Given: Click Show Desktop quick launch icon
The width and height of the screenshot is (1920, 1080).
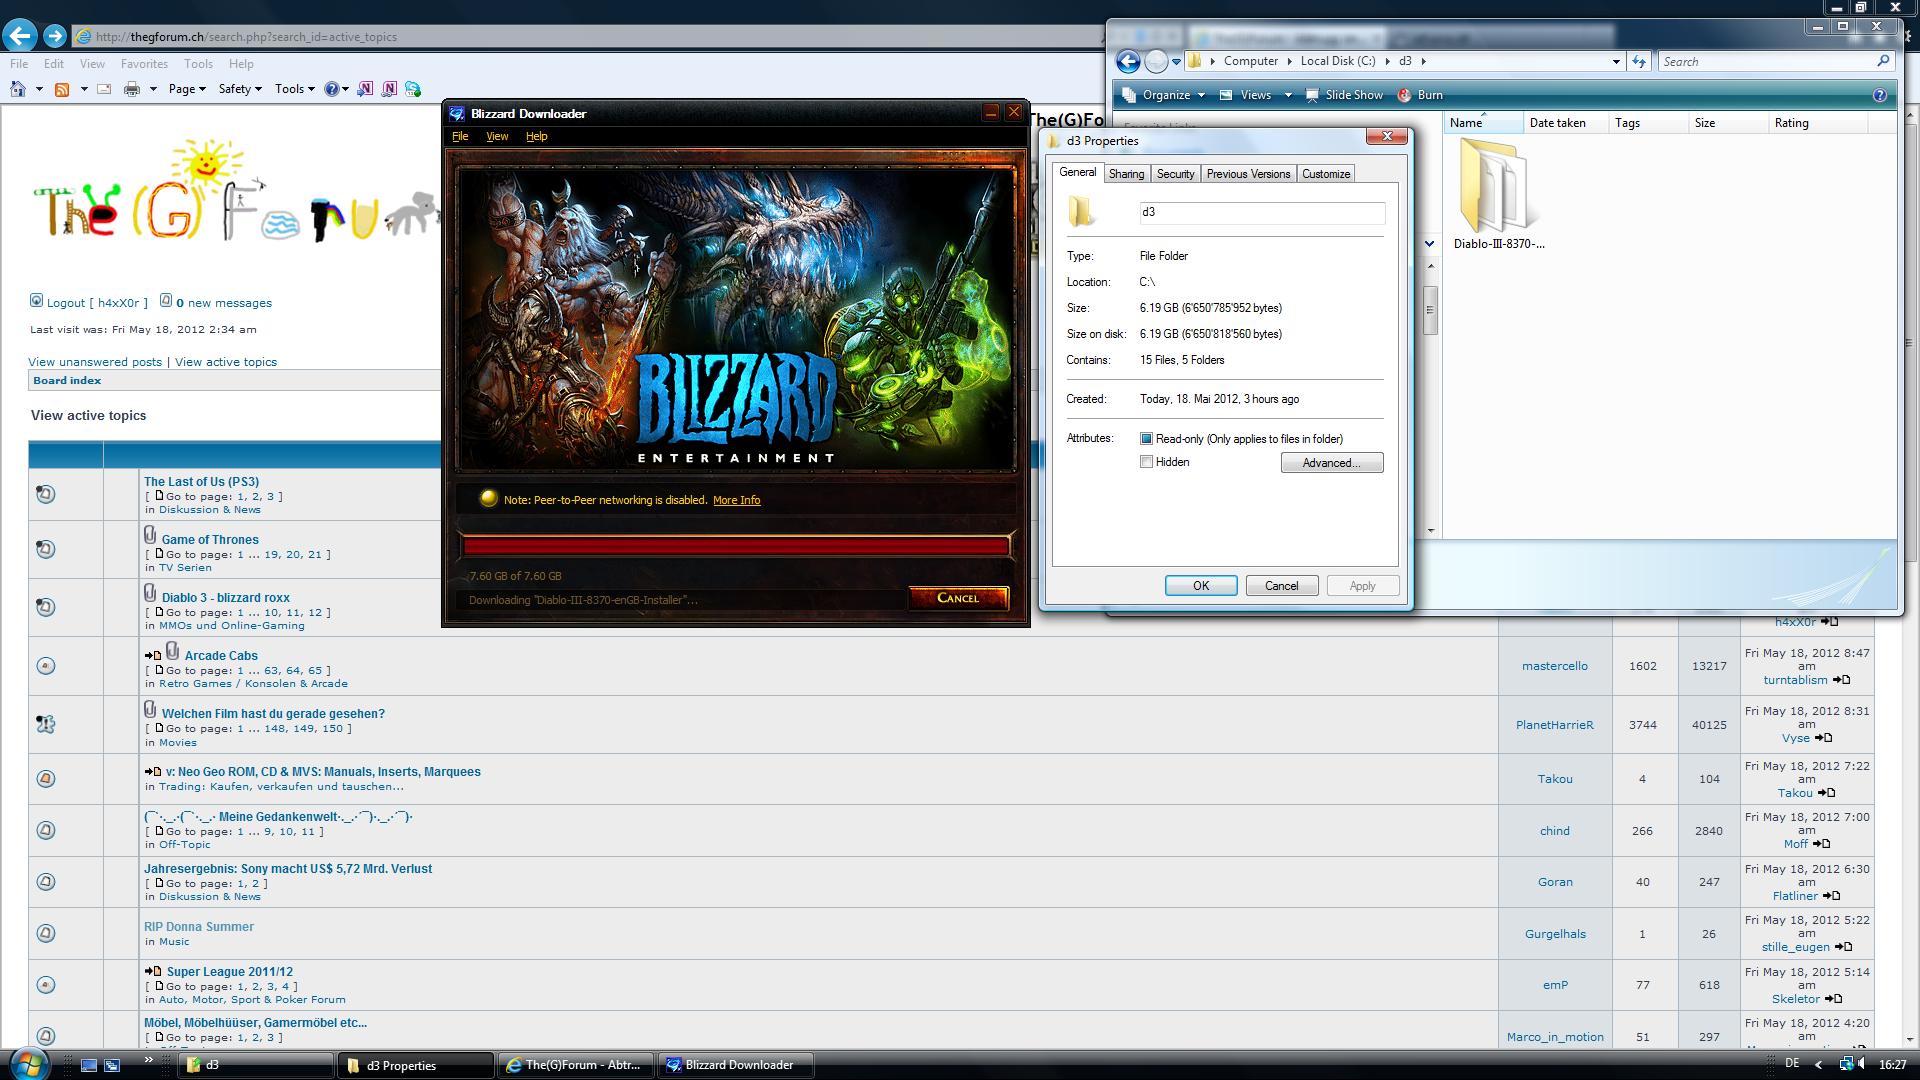Looking at the screenshot, I should (x=88, y=1065).
